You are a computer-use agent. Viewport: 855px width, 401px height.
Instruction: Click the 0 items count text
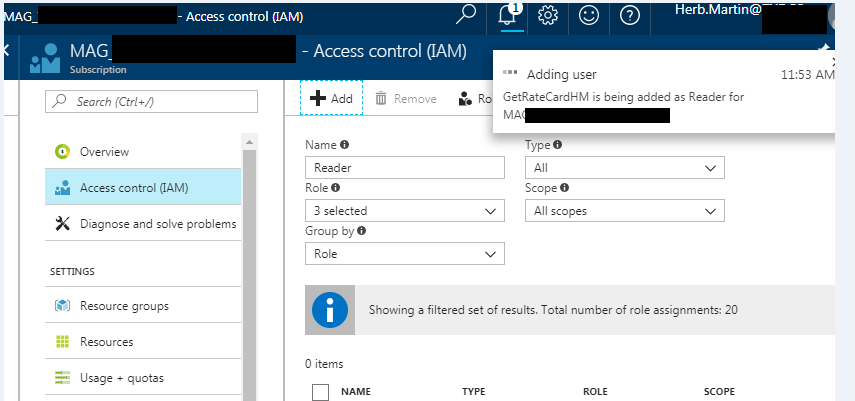[324, 364]
